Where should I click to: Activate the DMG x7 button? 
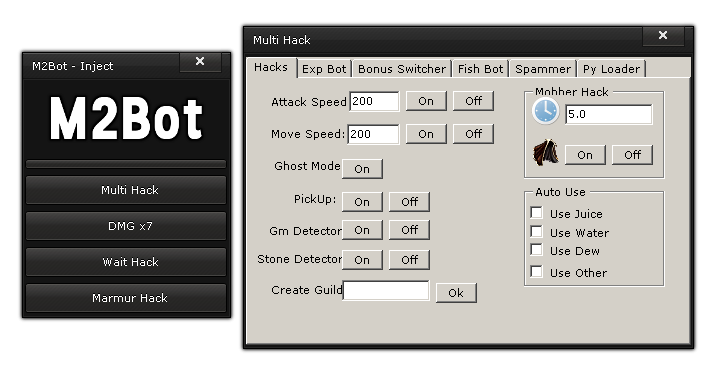(126, 226)
